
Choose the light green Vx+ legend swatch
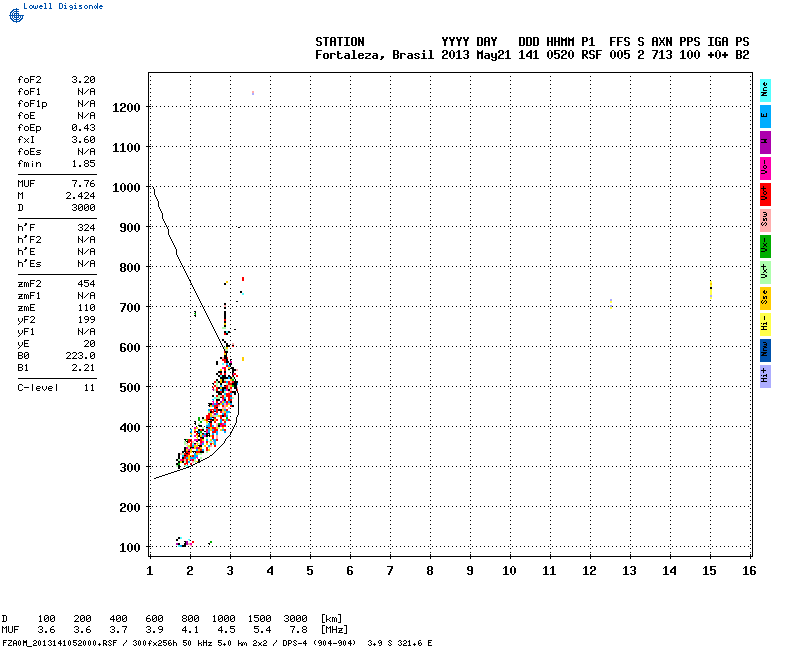point(765,272)
